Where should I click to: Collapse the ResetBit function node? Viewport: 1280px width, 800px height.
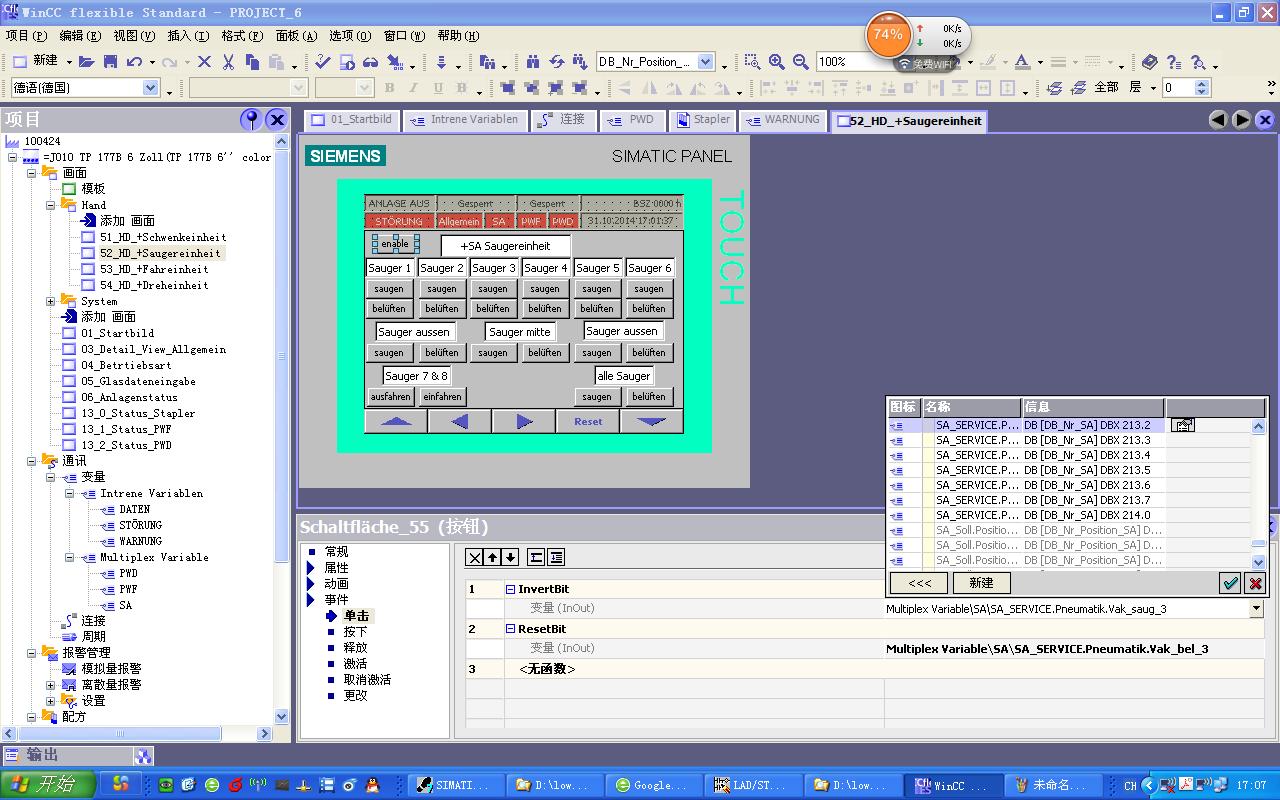pos(510,629)
